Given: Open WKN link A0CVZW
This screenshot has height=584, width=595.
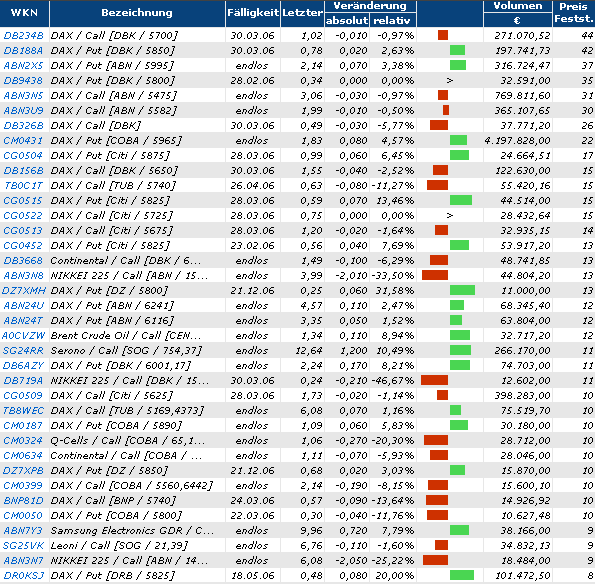Looking at the screenshot, I should [24, 335].
